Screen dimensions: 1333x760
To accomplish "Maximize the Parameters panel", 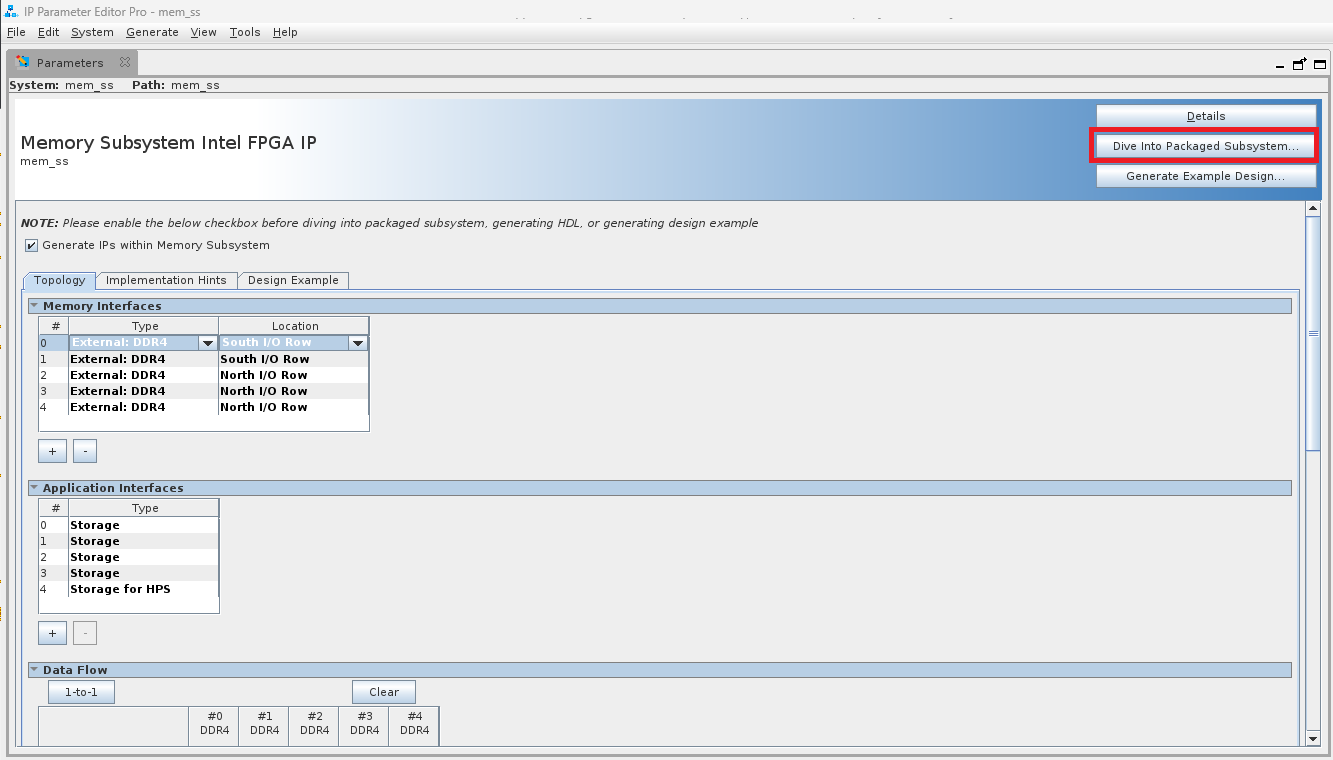I will pyautogui.click(x=1319, y=64).
